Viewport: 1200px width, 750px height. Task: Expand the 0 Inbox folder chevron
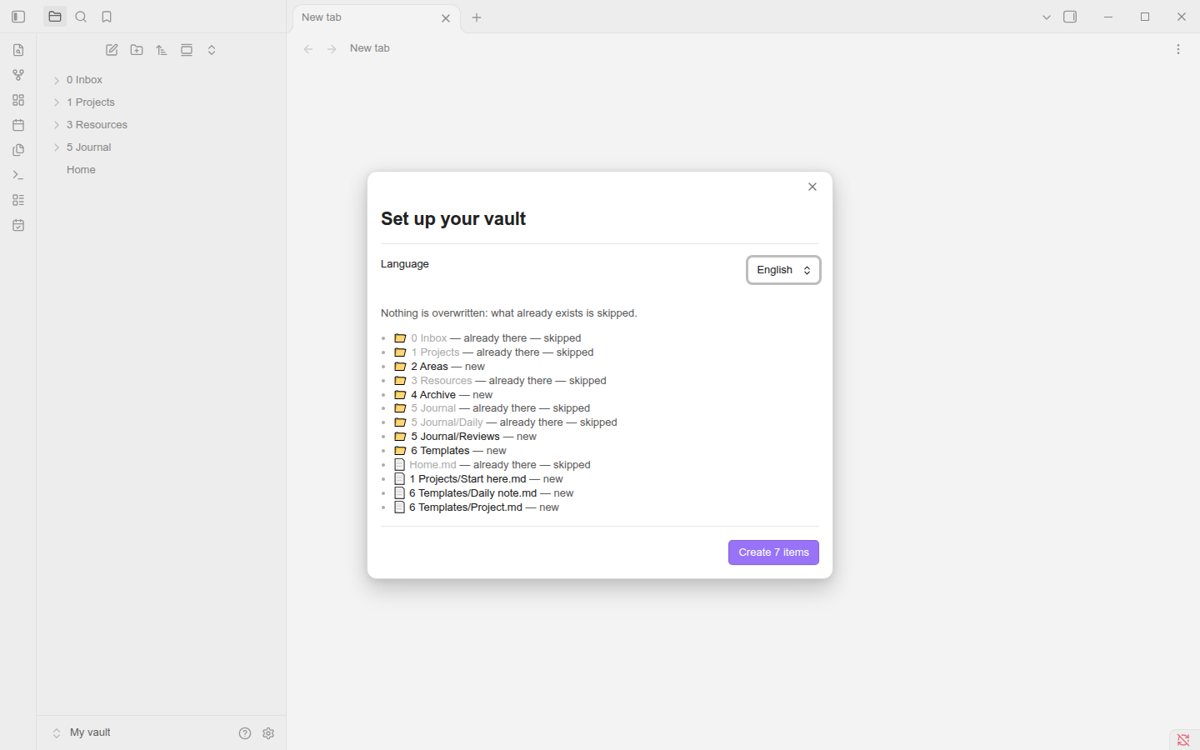point(56,80)
